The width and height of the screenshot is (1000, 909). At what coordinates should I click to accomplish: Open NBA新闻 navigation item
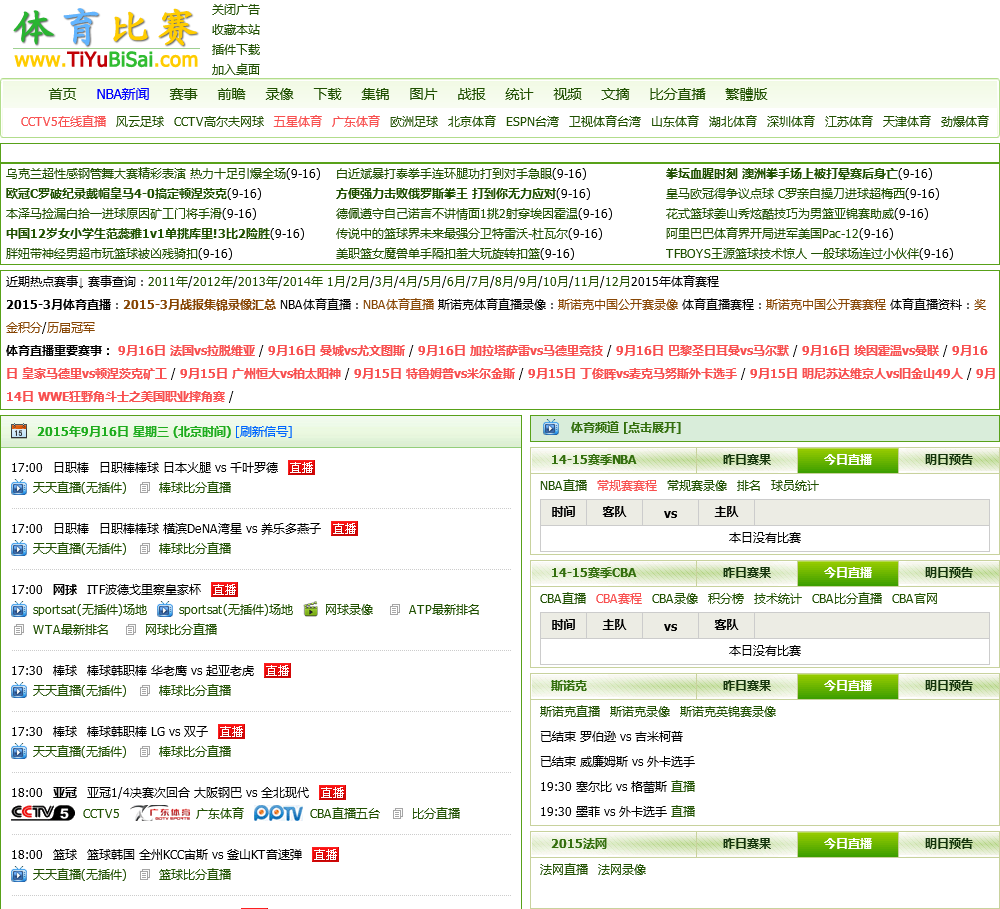[123, 94]
